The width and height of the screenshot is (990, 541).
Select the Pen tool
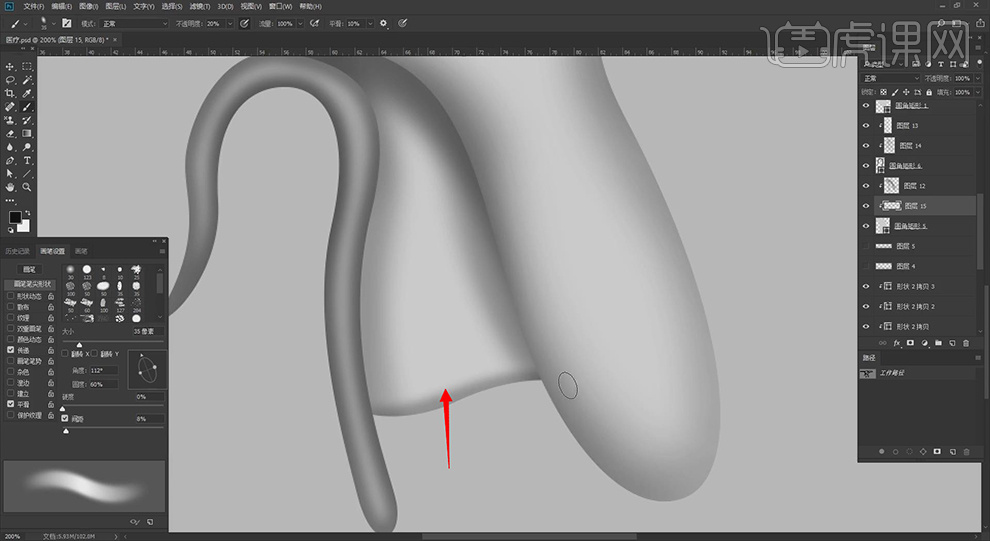click(x=9, y=160)
